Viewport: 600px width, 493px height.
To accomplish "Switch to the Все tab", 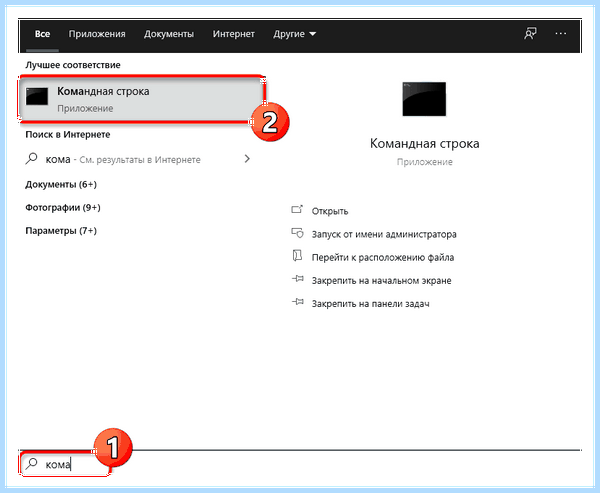I will [x=42, y=34].
